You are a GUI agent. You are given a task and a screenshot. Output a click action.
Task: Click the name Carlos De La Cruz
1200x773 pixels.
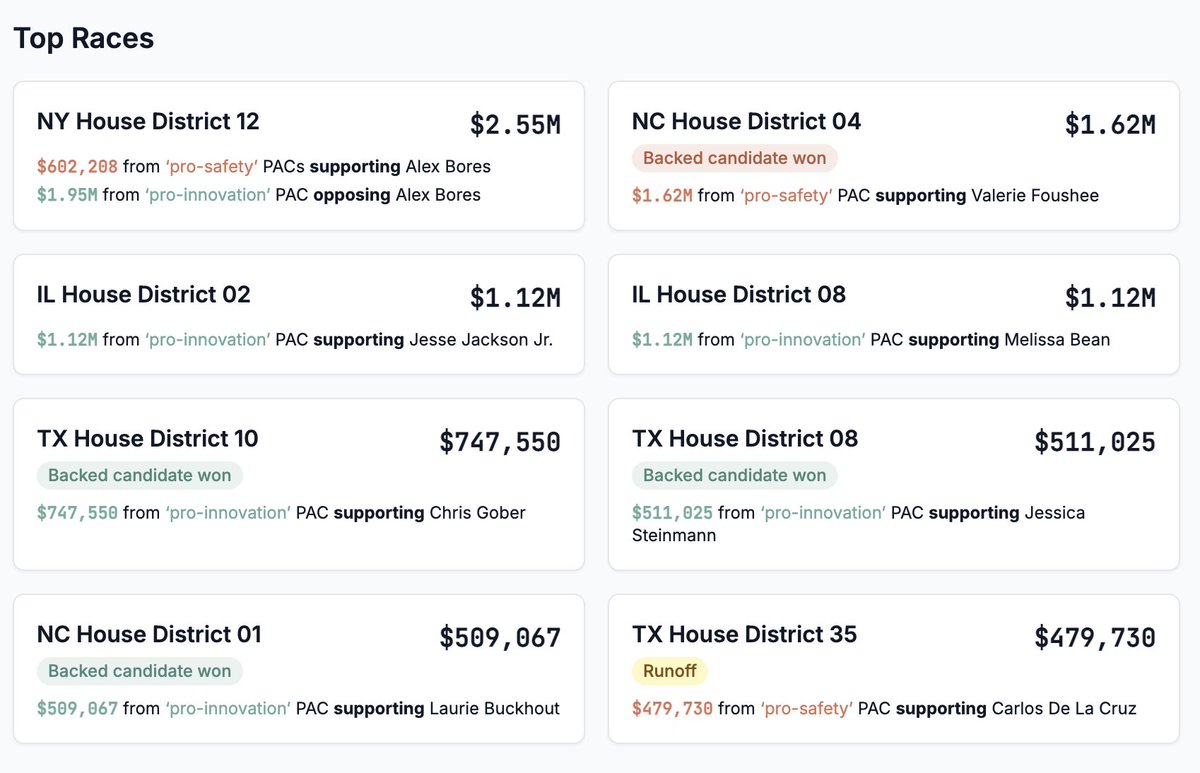1064,709
